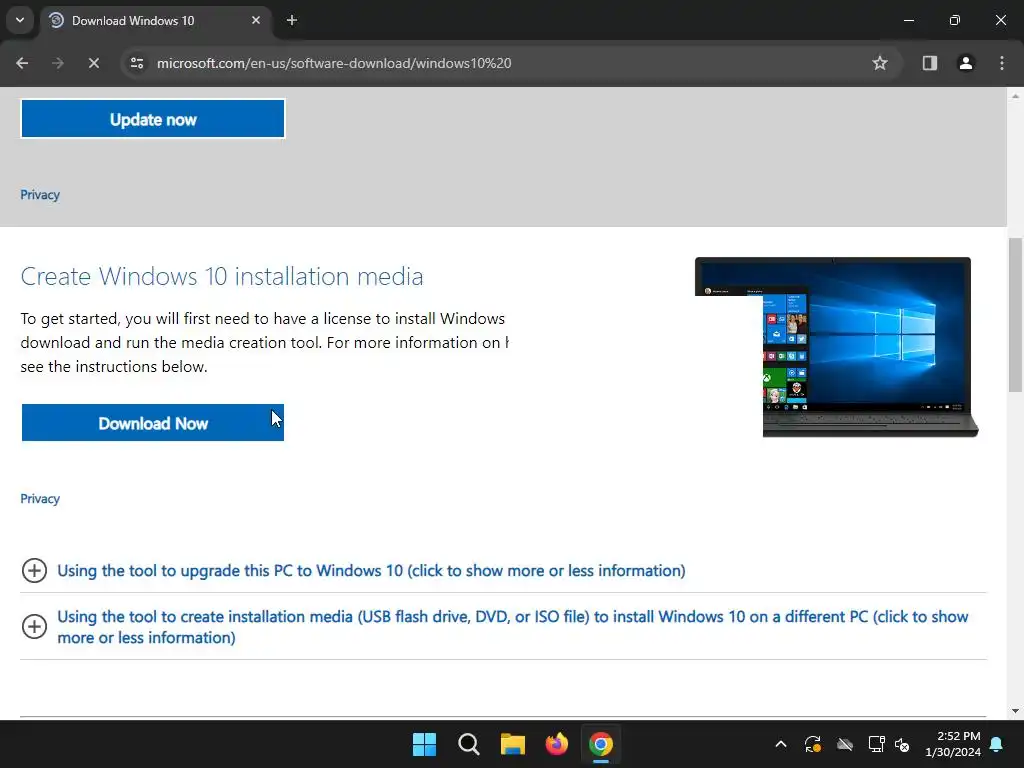Click the scrollbar up arrow
Image resolution: width=1024 pixels, height=768 pixels.
(x=1015, y=95)
